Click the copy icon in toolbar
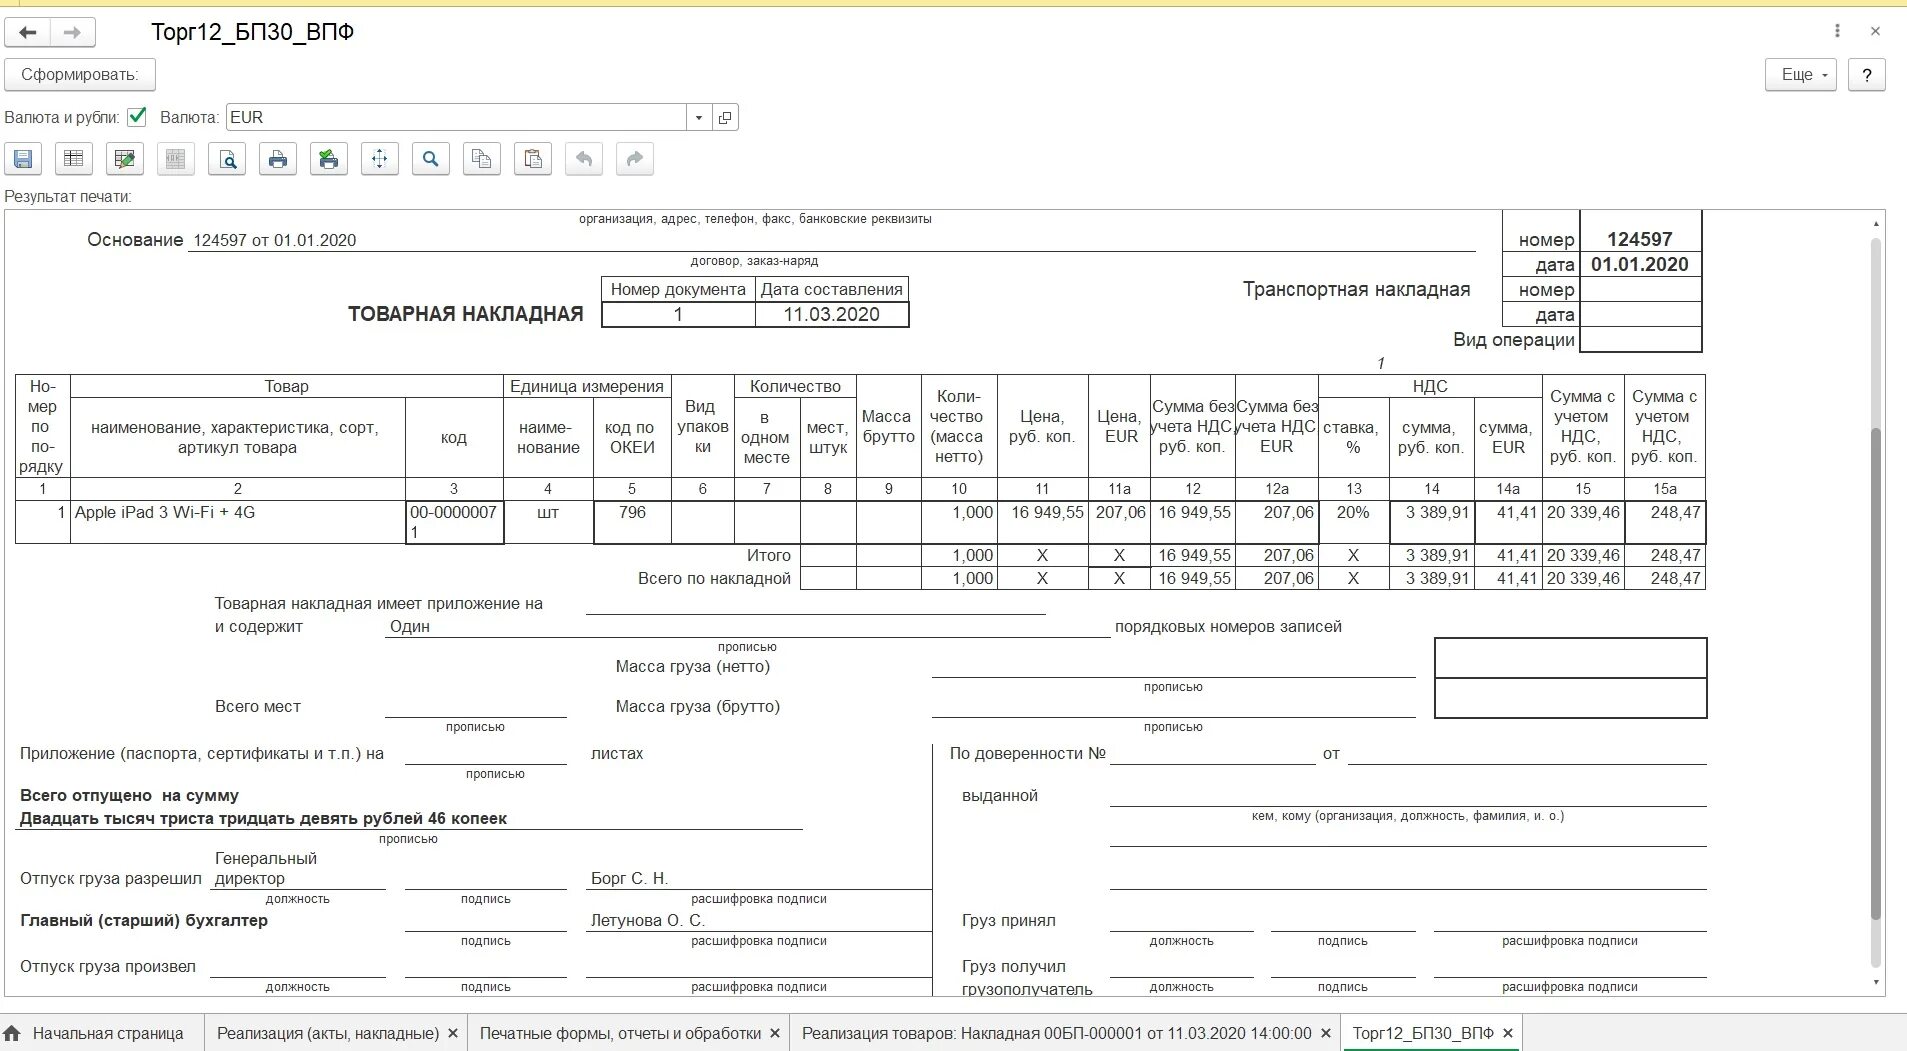The image size is (1907, 1051). tap(482, 159)
